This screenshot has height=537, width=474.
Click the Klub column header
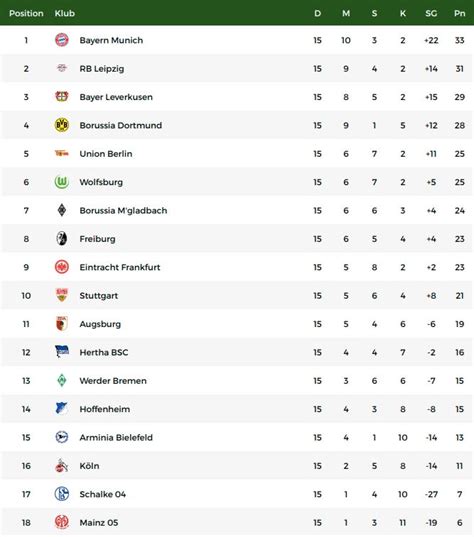65,13
